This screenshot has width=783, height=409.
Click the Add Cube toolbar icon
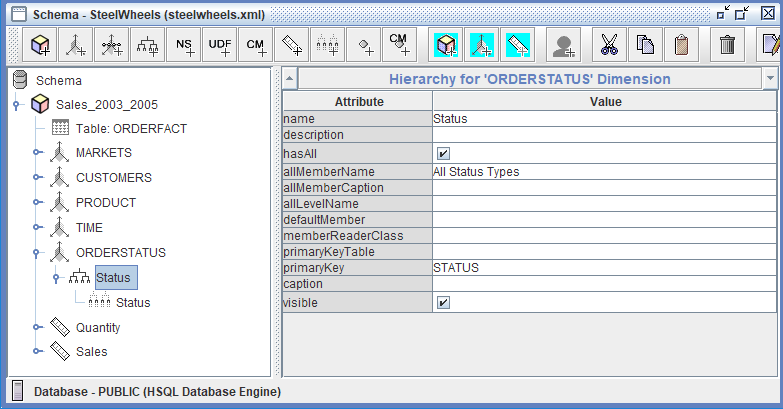pyautogui.click(x=40, y=45)
